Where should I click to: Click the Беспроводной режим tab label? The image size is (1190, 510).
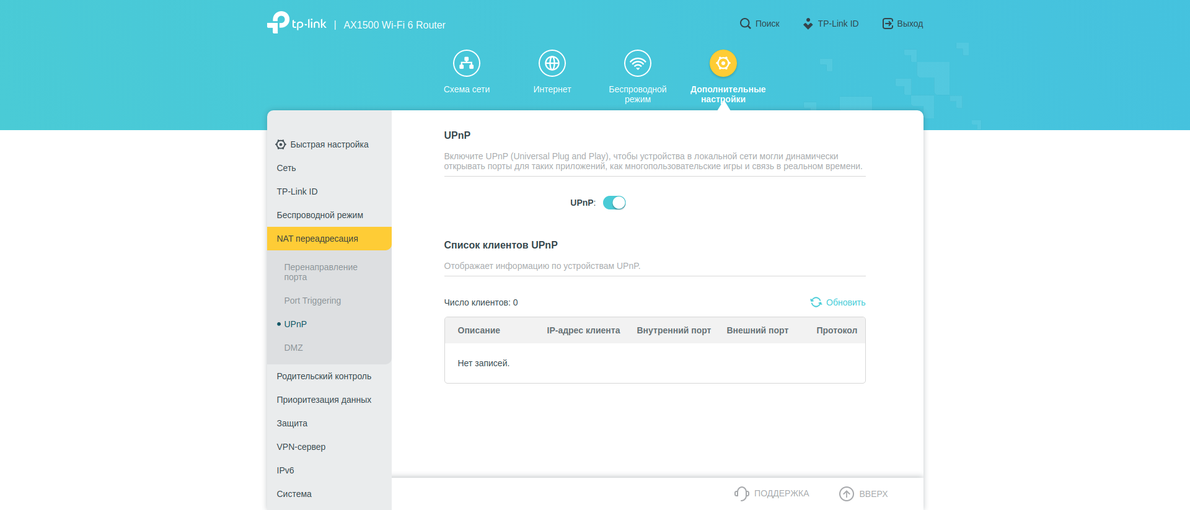click(x=638, y=94)
